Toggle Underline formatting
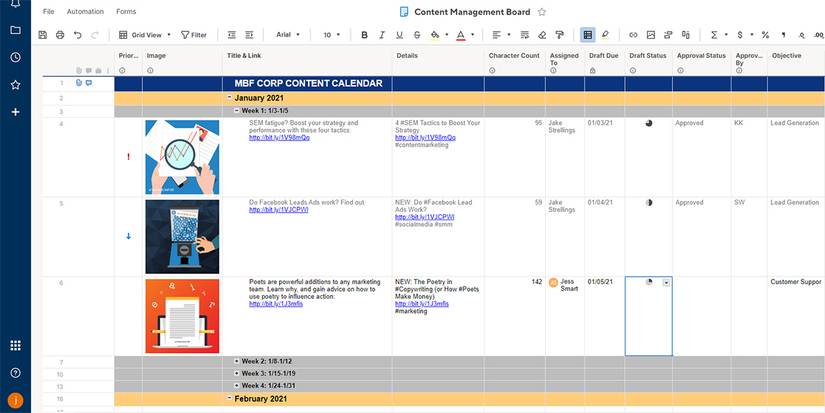The width and height of the screenshot is (825, 413). coord(399,35)
